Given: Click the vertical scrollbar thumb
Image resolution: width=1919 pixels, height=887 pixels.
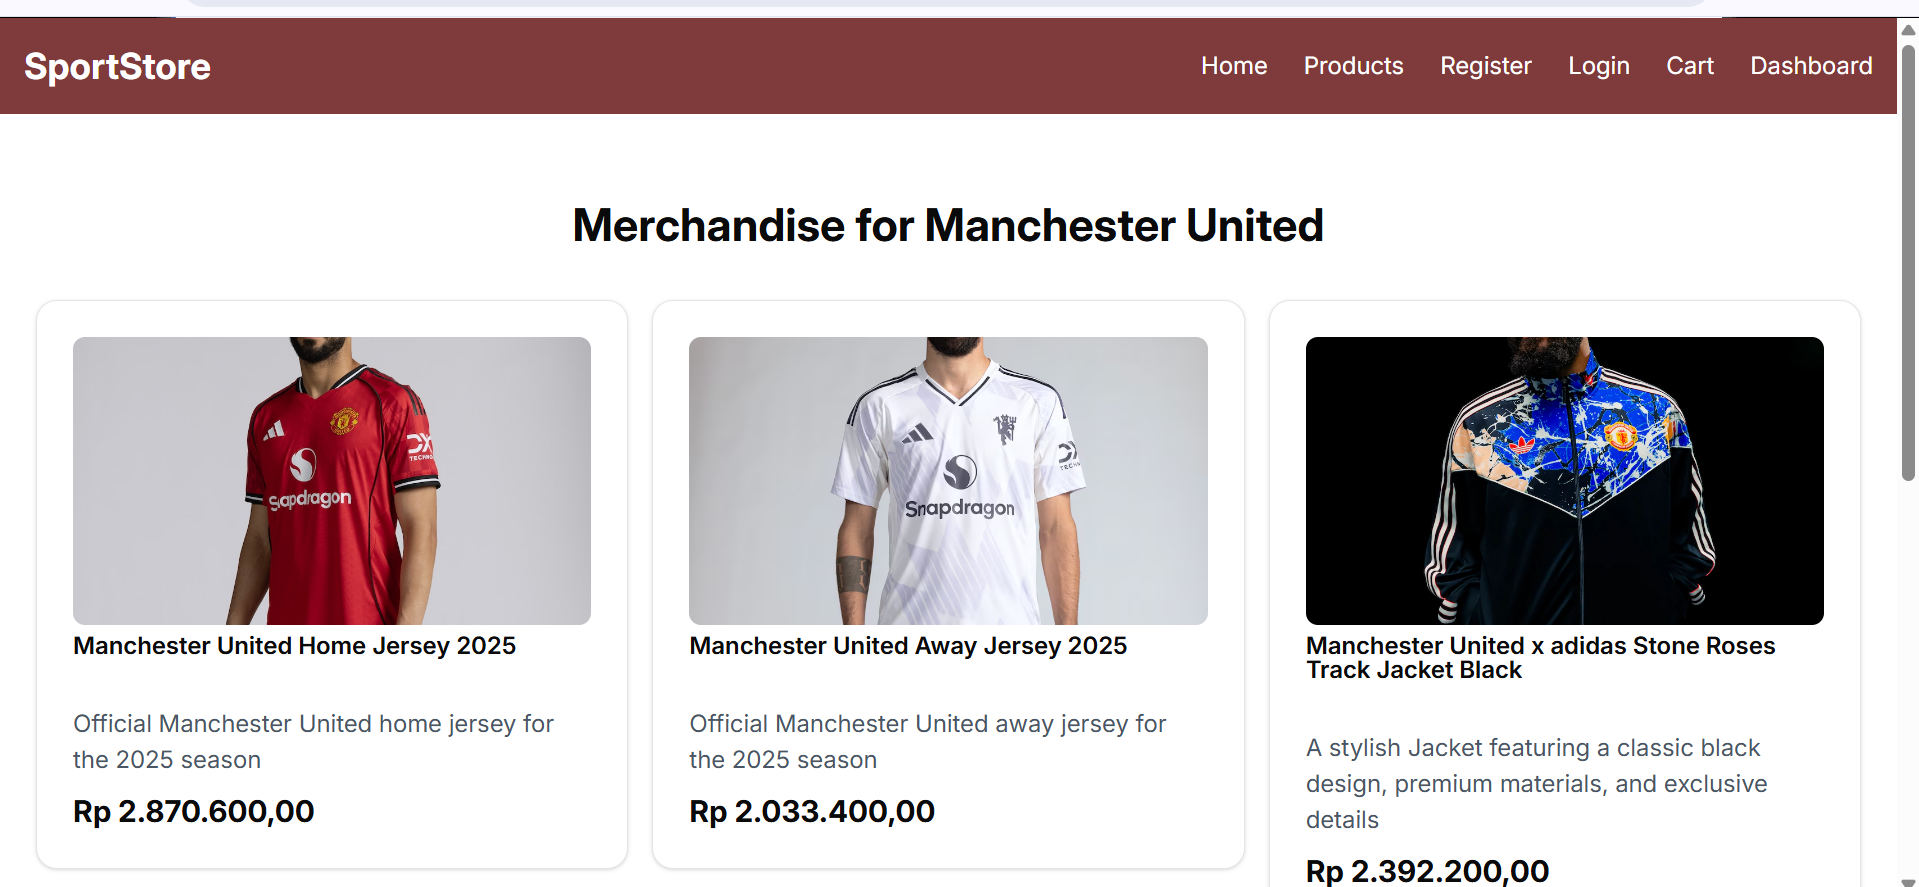Looking at the screenshot, I should [1908, 260].
